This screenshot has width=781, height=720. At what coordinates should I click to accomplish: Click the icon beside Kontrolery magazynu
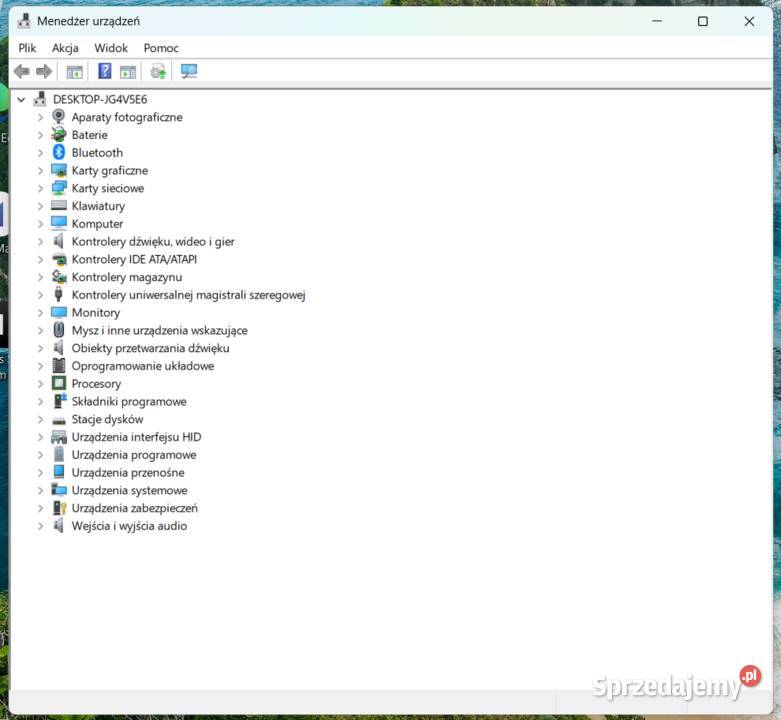[59, 277]
